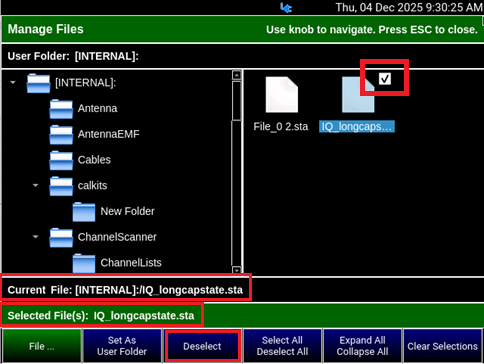
Task: Click the folder tree scroll down arrow
Action: (x=237, y=270)
